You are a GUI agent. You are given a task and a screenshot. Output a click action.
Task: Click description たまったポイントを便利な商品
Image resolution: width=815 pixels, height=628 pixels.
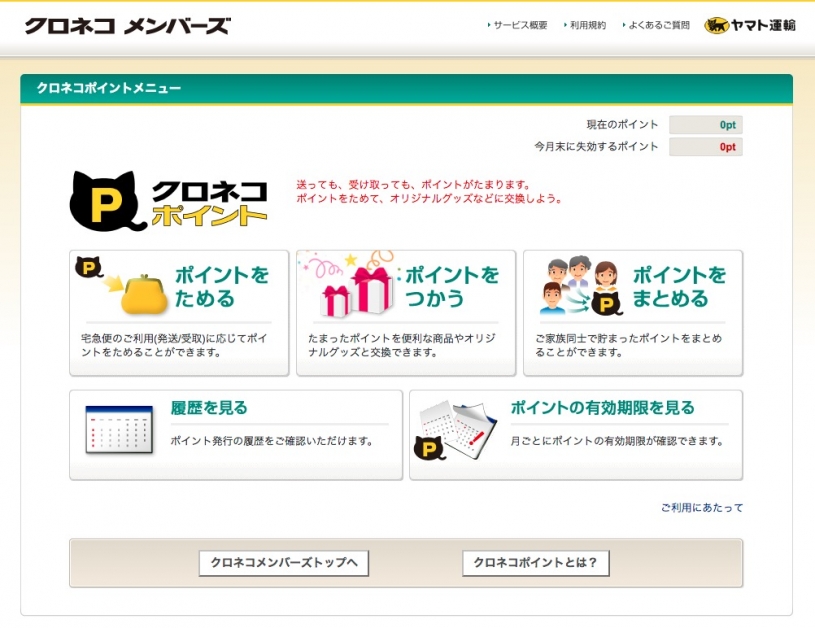402,345
